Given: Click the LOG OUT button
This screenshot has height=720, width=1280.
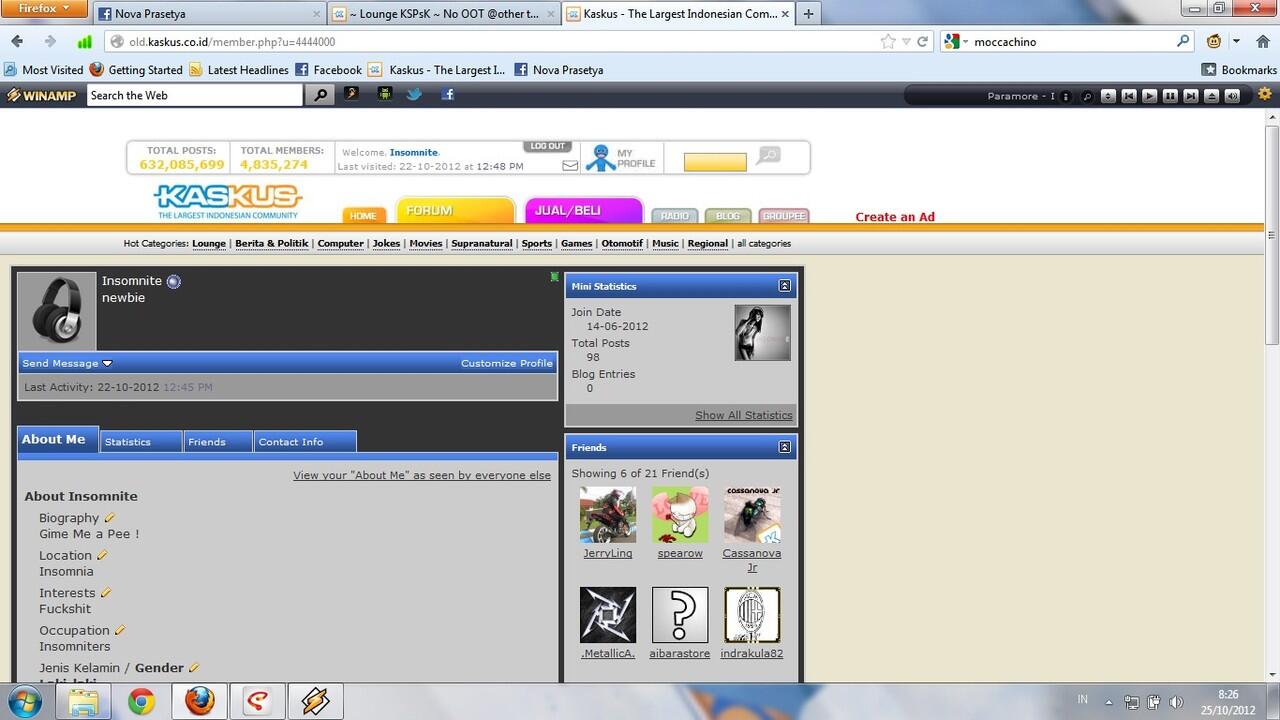Looking at the screenshot, I should click(547, 147).
